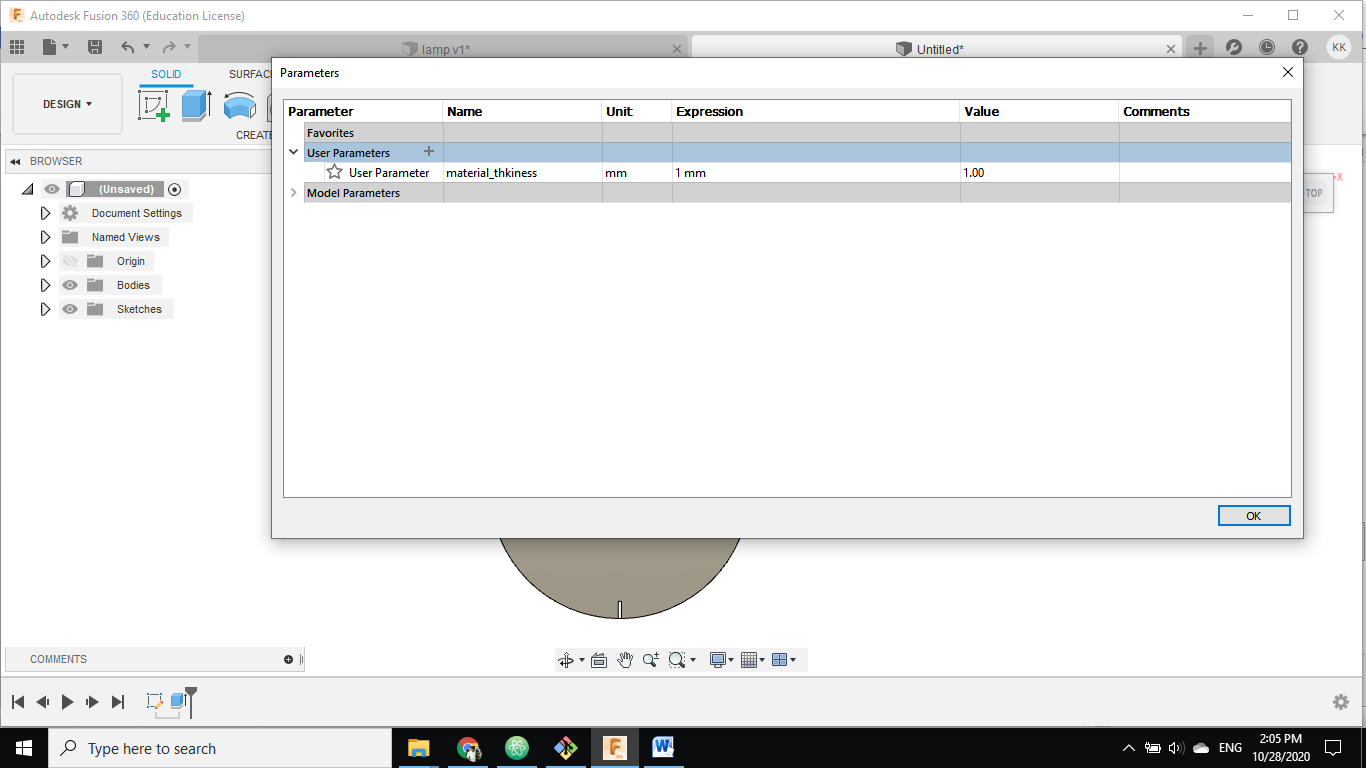Open File Explorer from the taskbar
1366x768 pixels.
[419, 748]
